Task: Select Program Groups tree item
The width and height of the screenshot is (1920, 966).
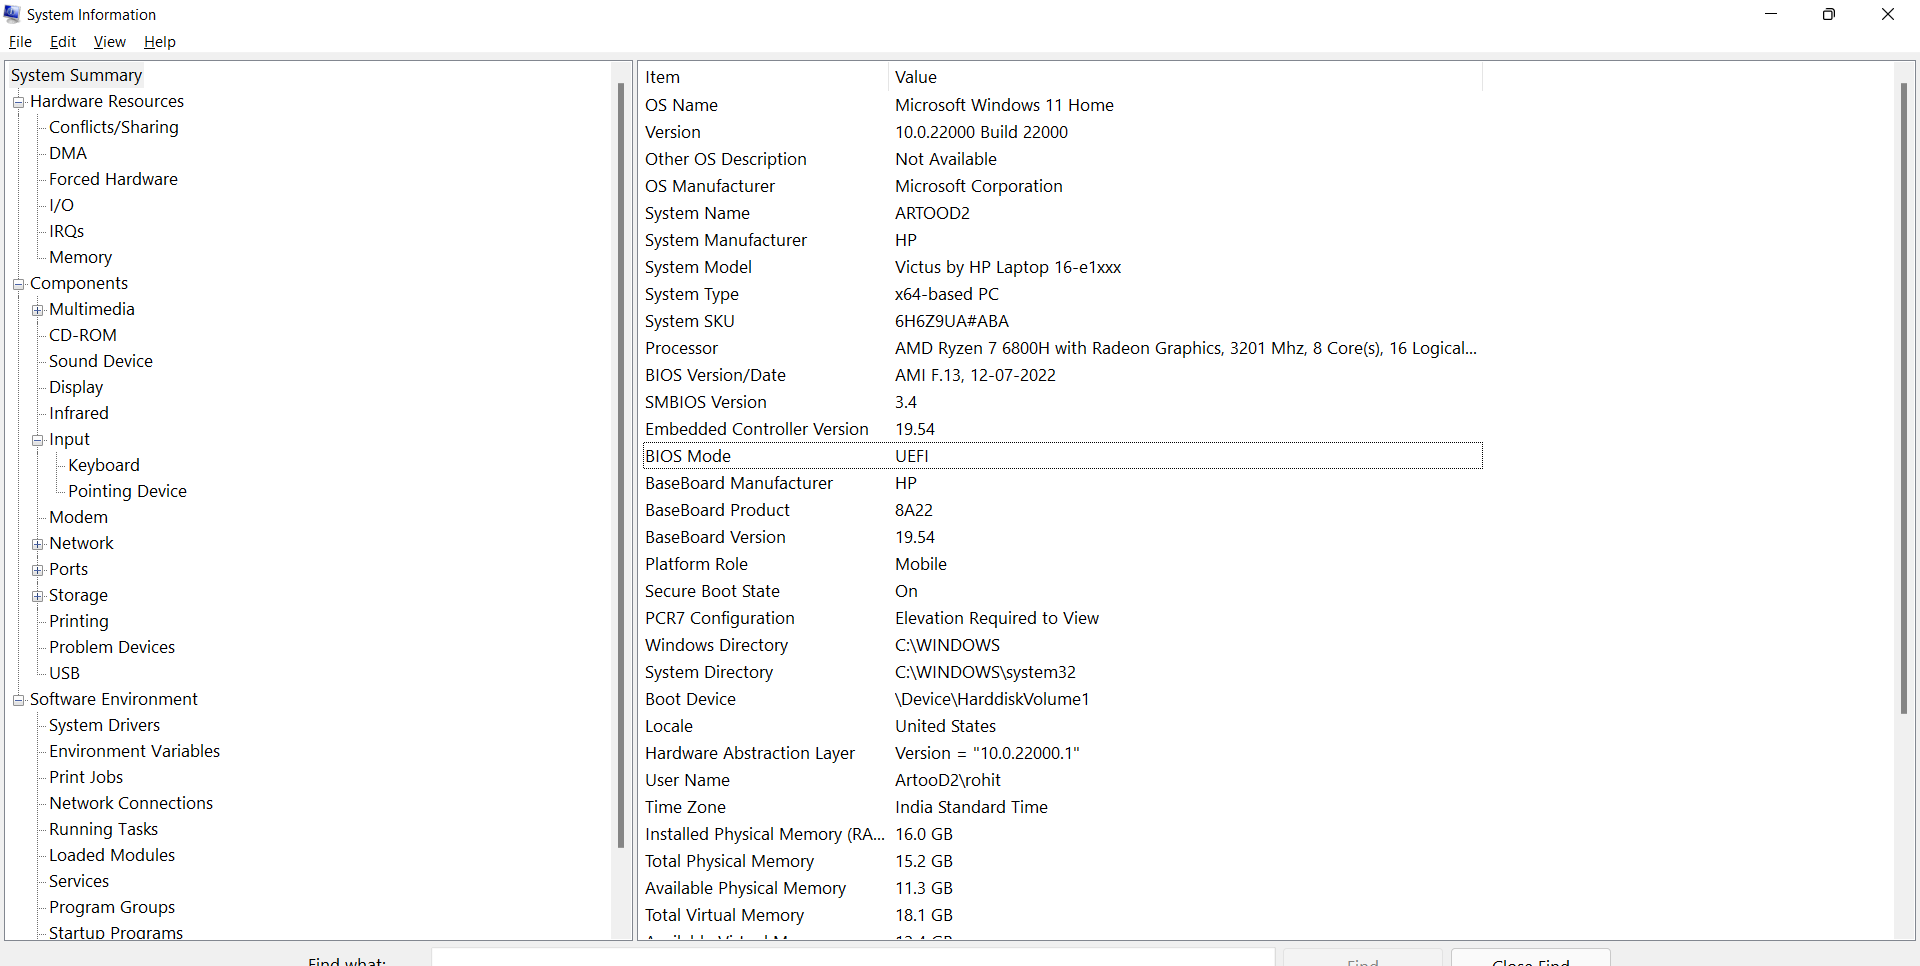Action: [112, 907]
